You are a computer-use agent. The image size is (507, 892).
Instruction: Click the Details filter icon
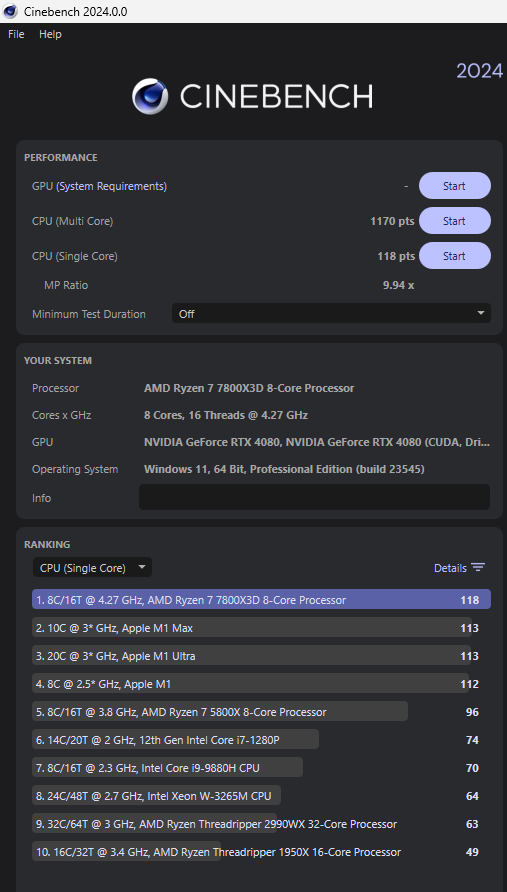click(x=478, y=568)
